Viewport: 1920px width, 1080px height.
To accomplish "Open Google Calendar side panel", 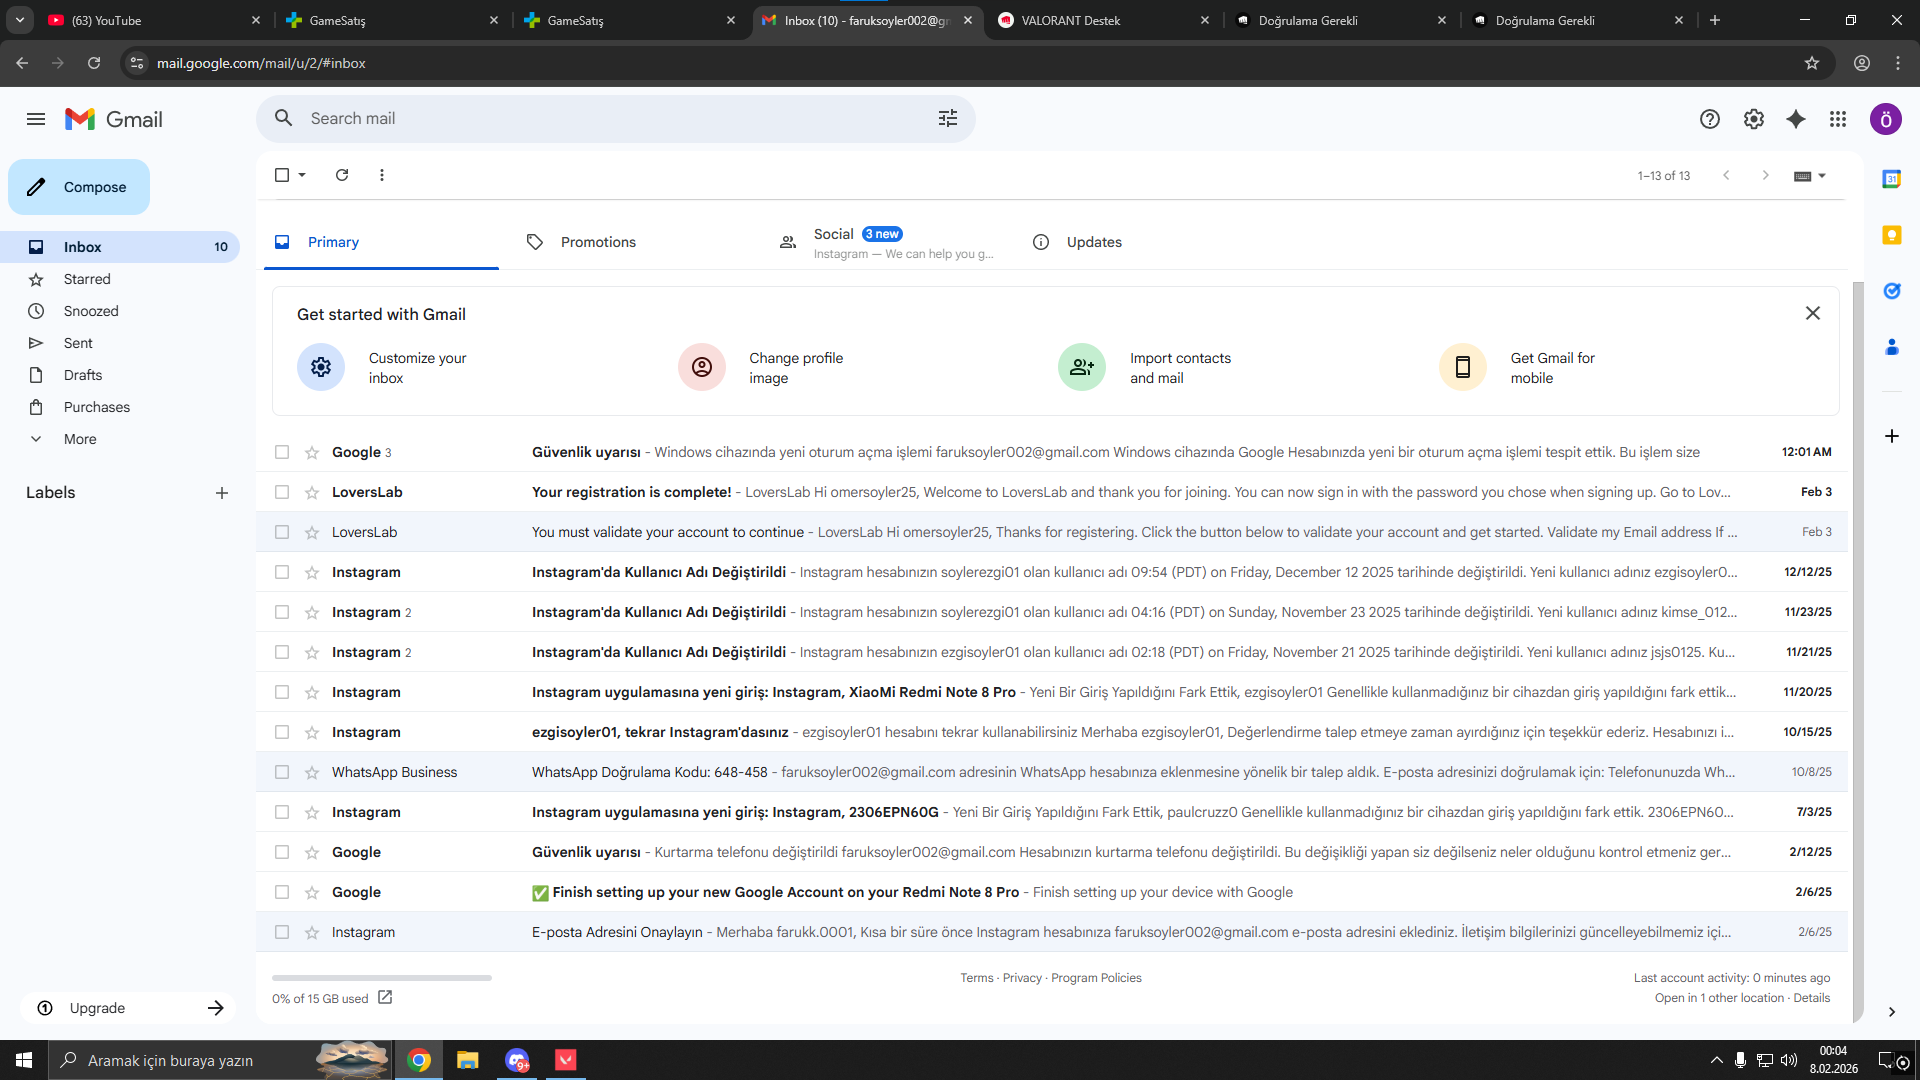I will (1892, 179).
